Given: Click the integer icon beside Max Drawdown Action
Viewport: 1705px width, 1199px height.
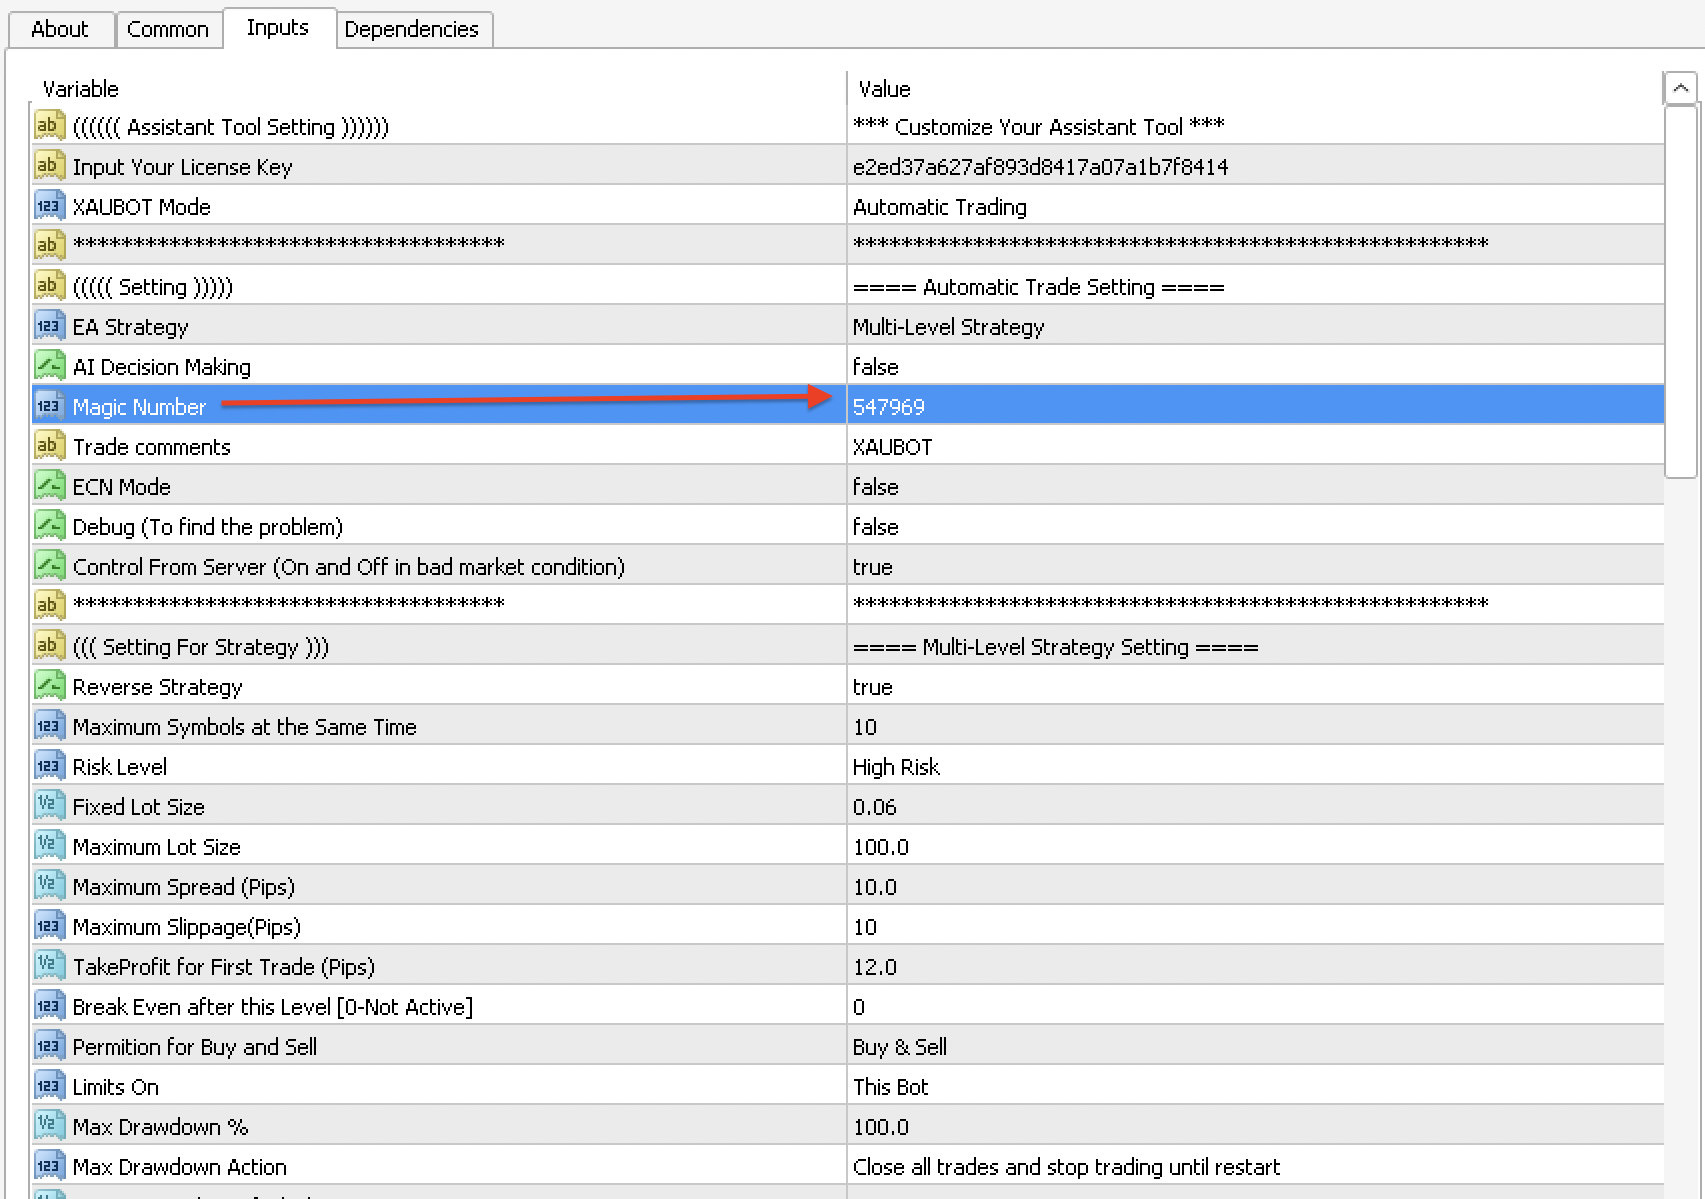Looking at the screenshot, I should click(49, 1166).
